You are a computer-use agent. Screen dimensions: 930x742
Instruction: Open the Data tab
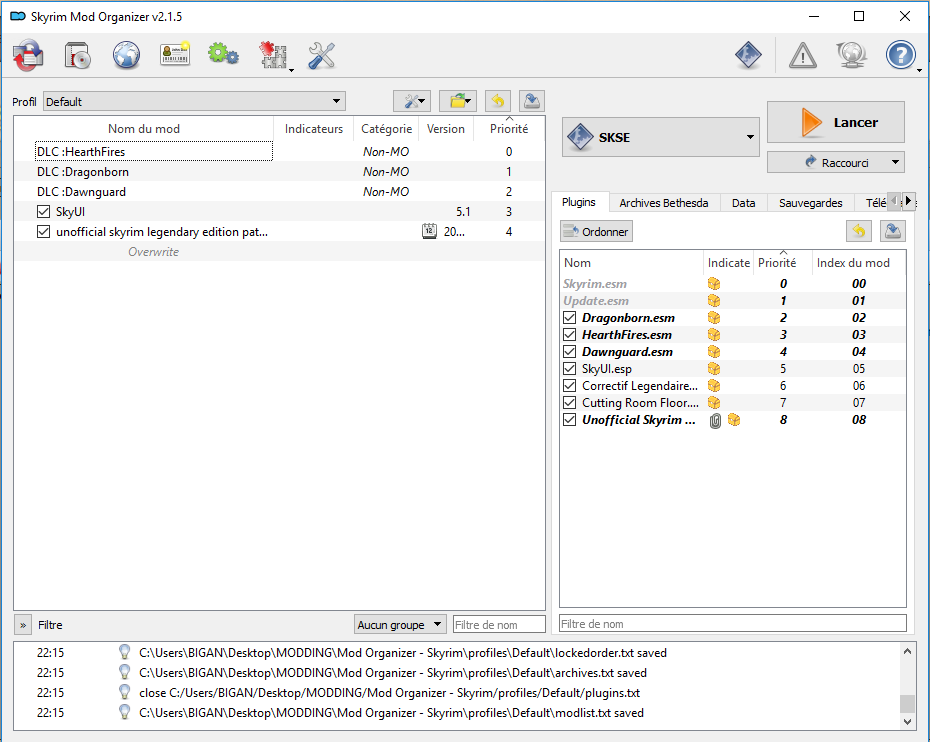tap(743, 203)
